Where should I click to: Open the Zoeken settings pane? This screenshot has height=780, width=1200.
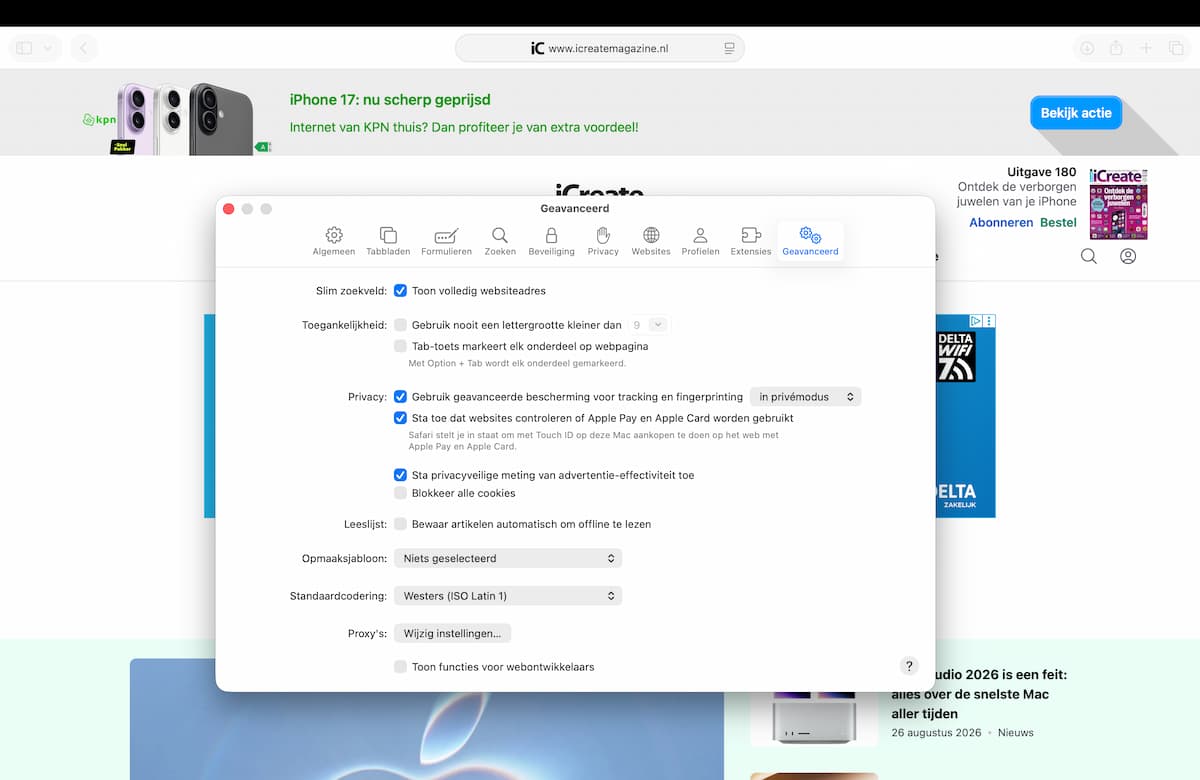pyautogui.click(x=500, y=241)
